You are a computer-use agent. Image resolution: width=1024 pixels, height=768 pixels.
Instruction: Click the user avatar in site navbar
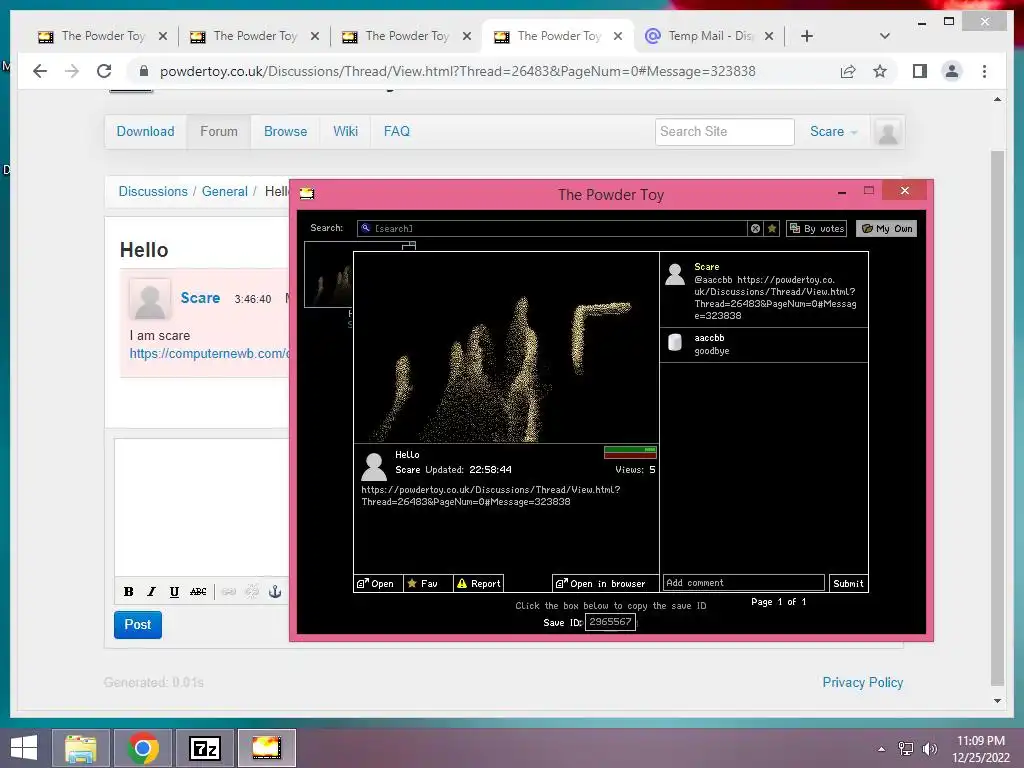point(888,132)
